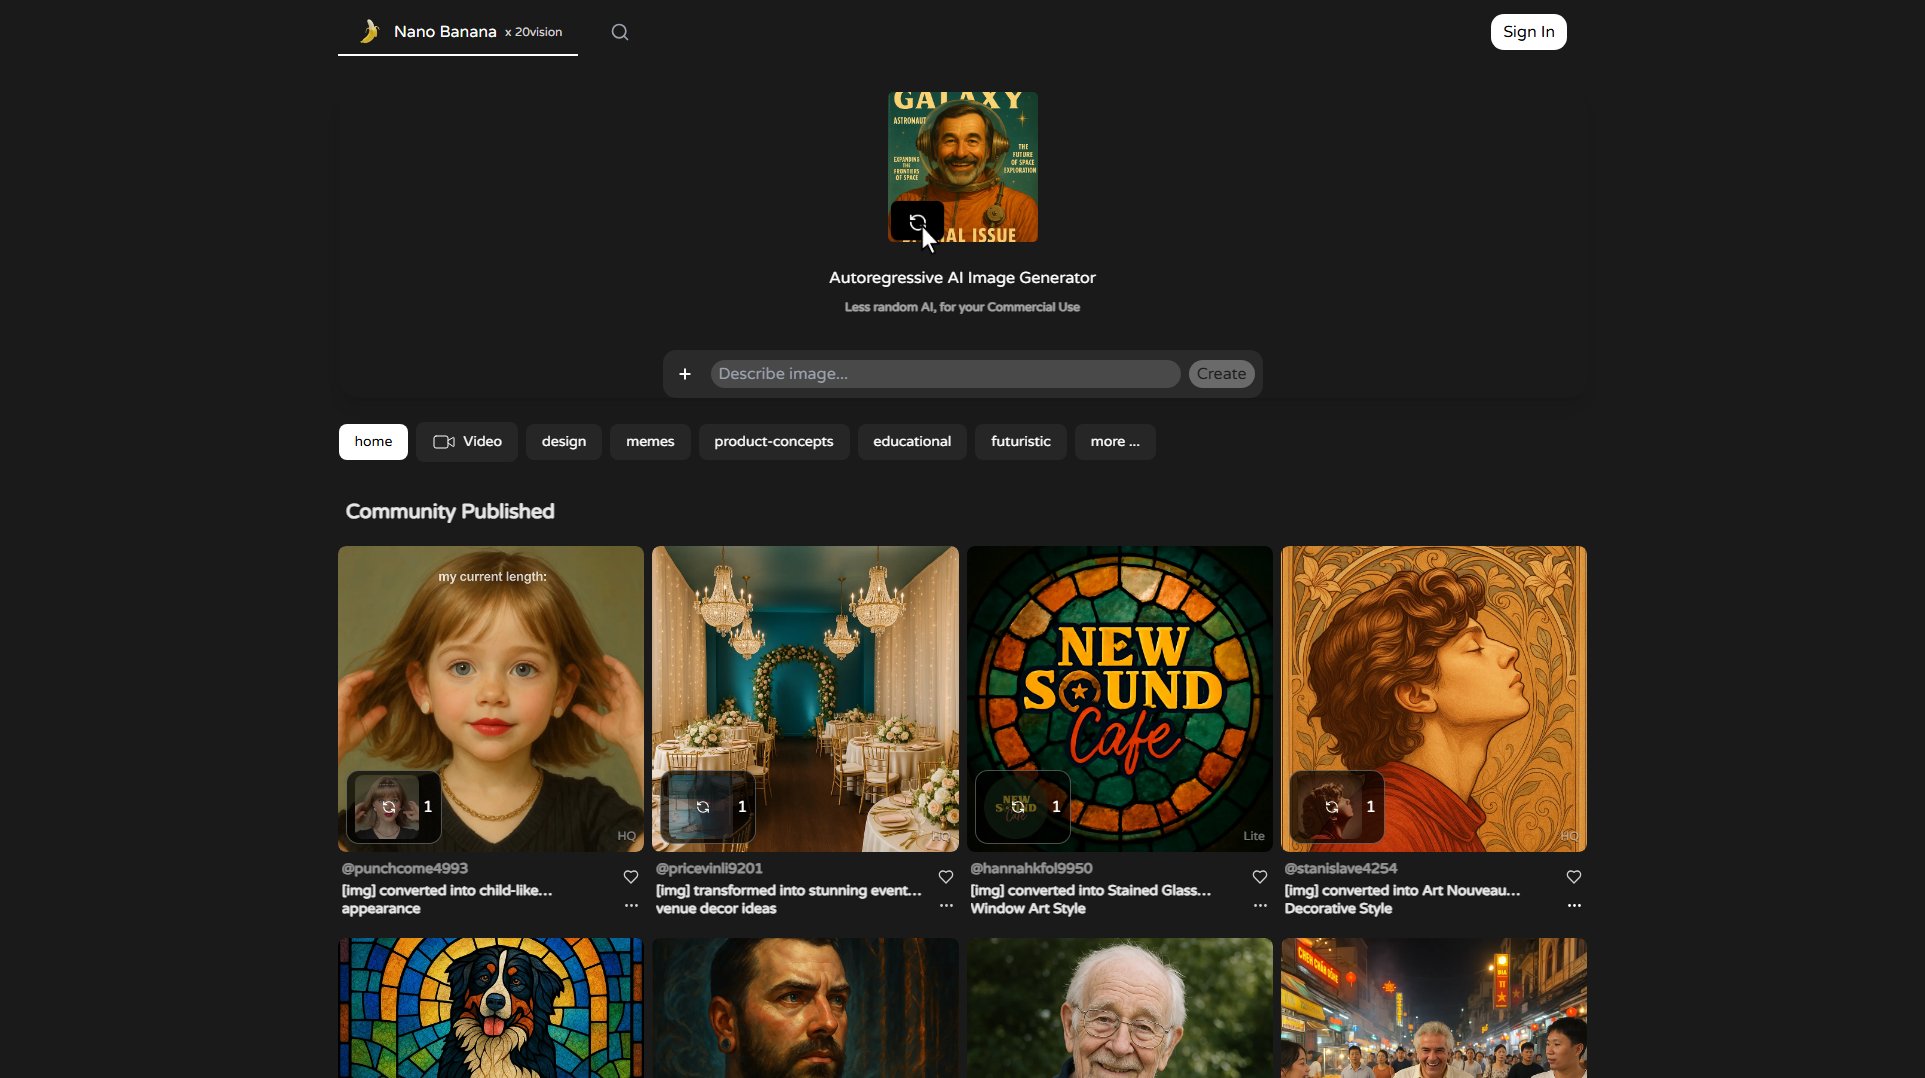Click caption converted into Art Nouveau Decorative Style

(x=1403, y=899)
